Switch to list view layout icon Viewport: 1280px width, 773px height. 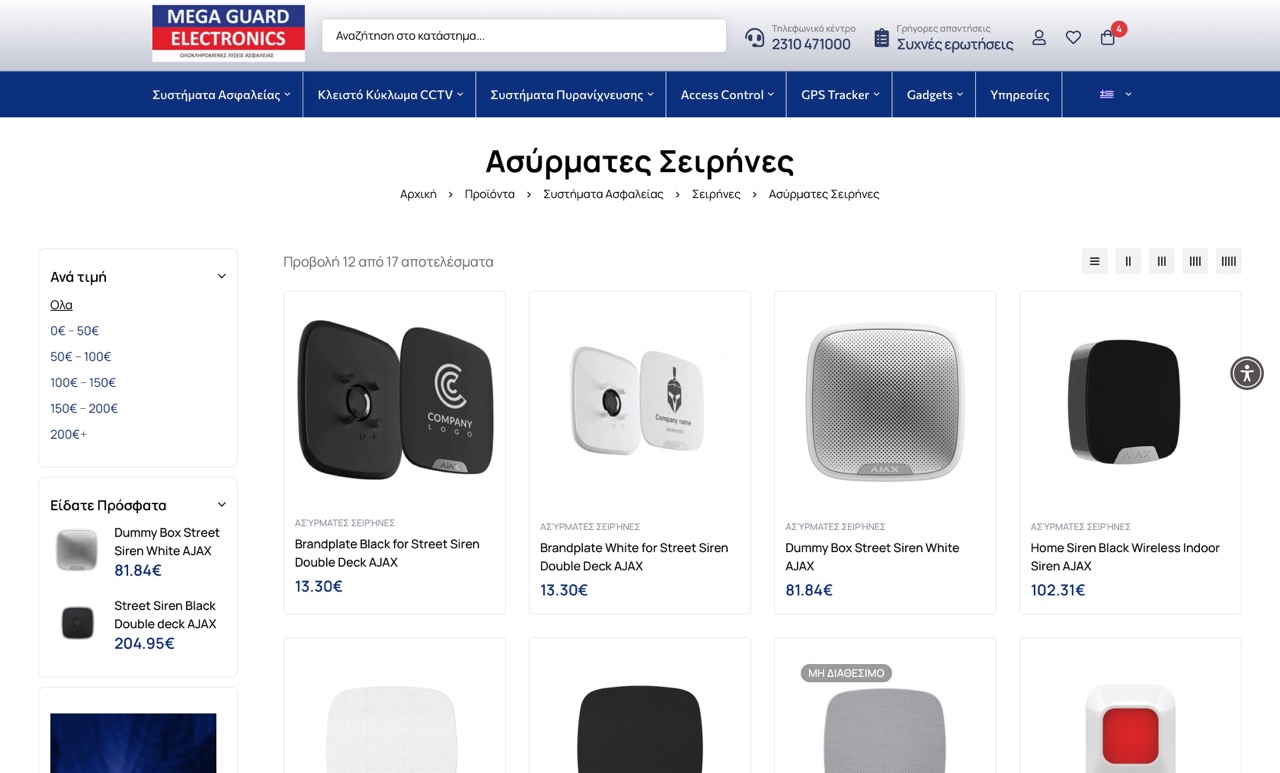(1094, 261)
